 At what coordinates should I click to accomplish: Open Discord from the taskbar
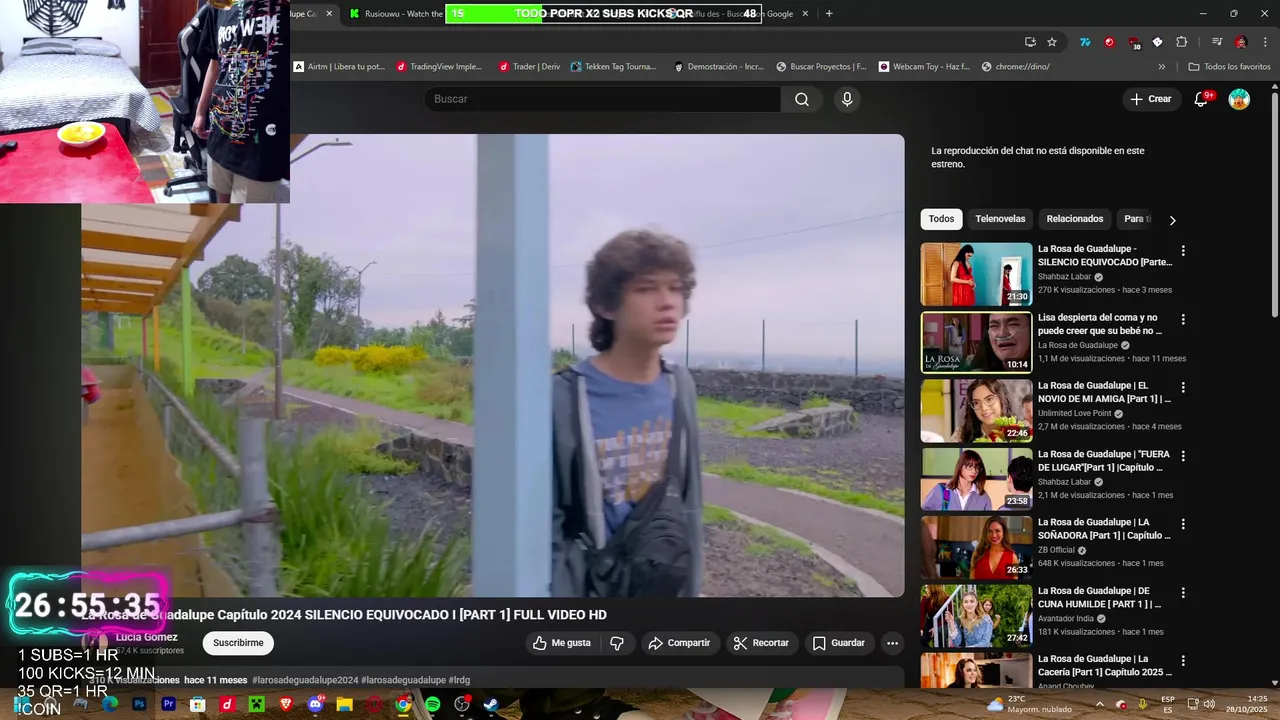pos(315,704)
